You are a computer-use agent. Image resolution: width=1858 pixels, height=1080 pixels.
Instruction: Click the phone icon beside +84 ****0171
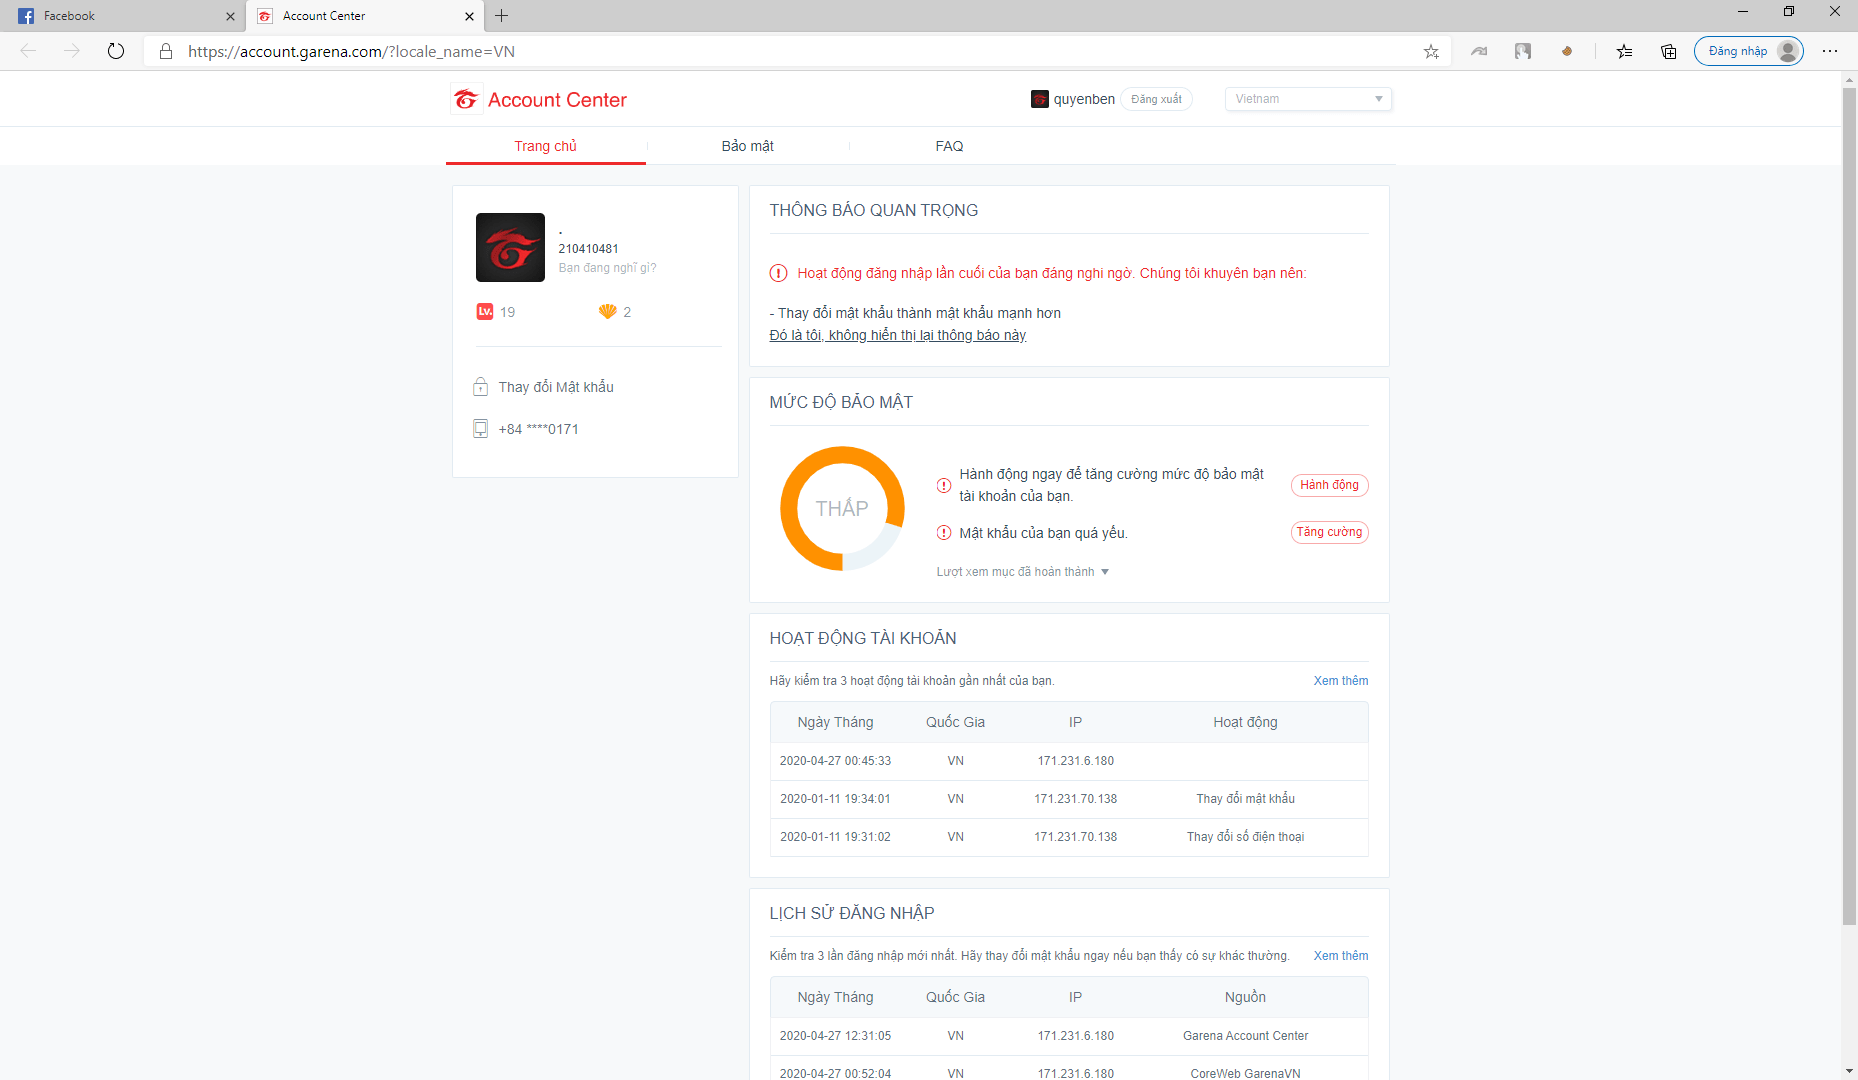(480, 429)
